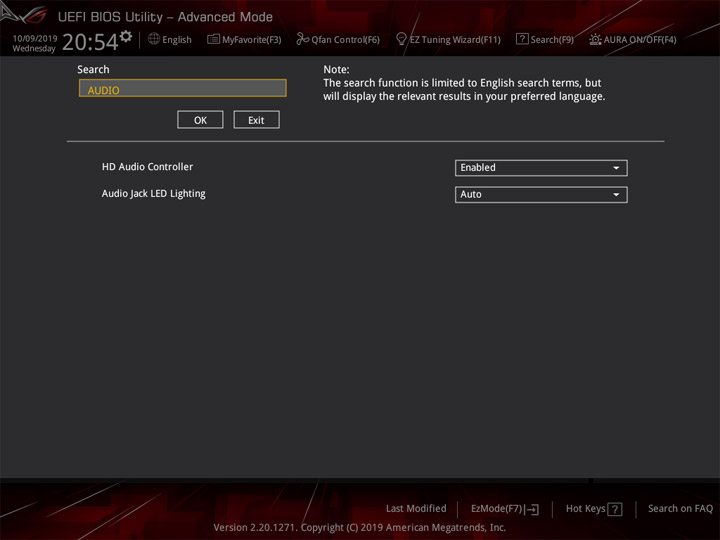Click the MyFavorite list icon
720x540 pixels.
pyautogui.click(x=213, y=39)
